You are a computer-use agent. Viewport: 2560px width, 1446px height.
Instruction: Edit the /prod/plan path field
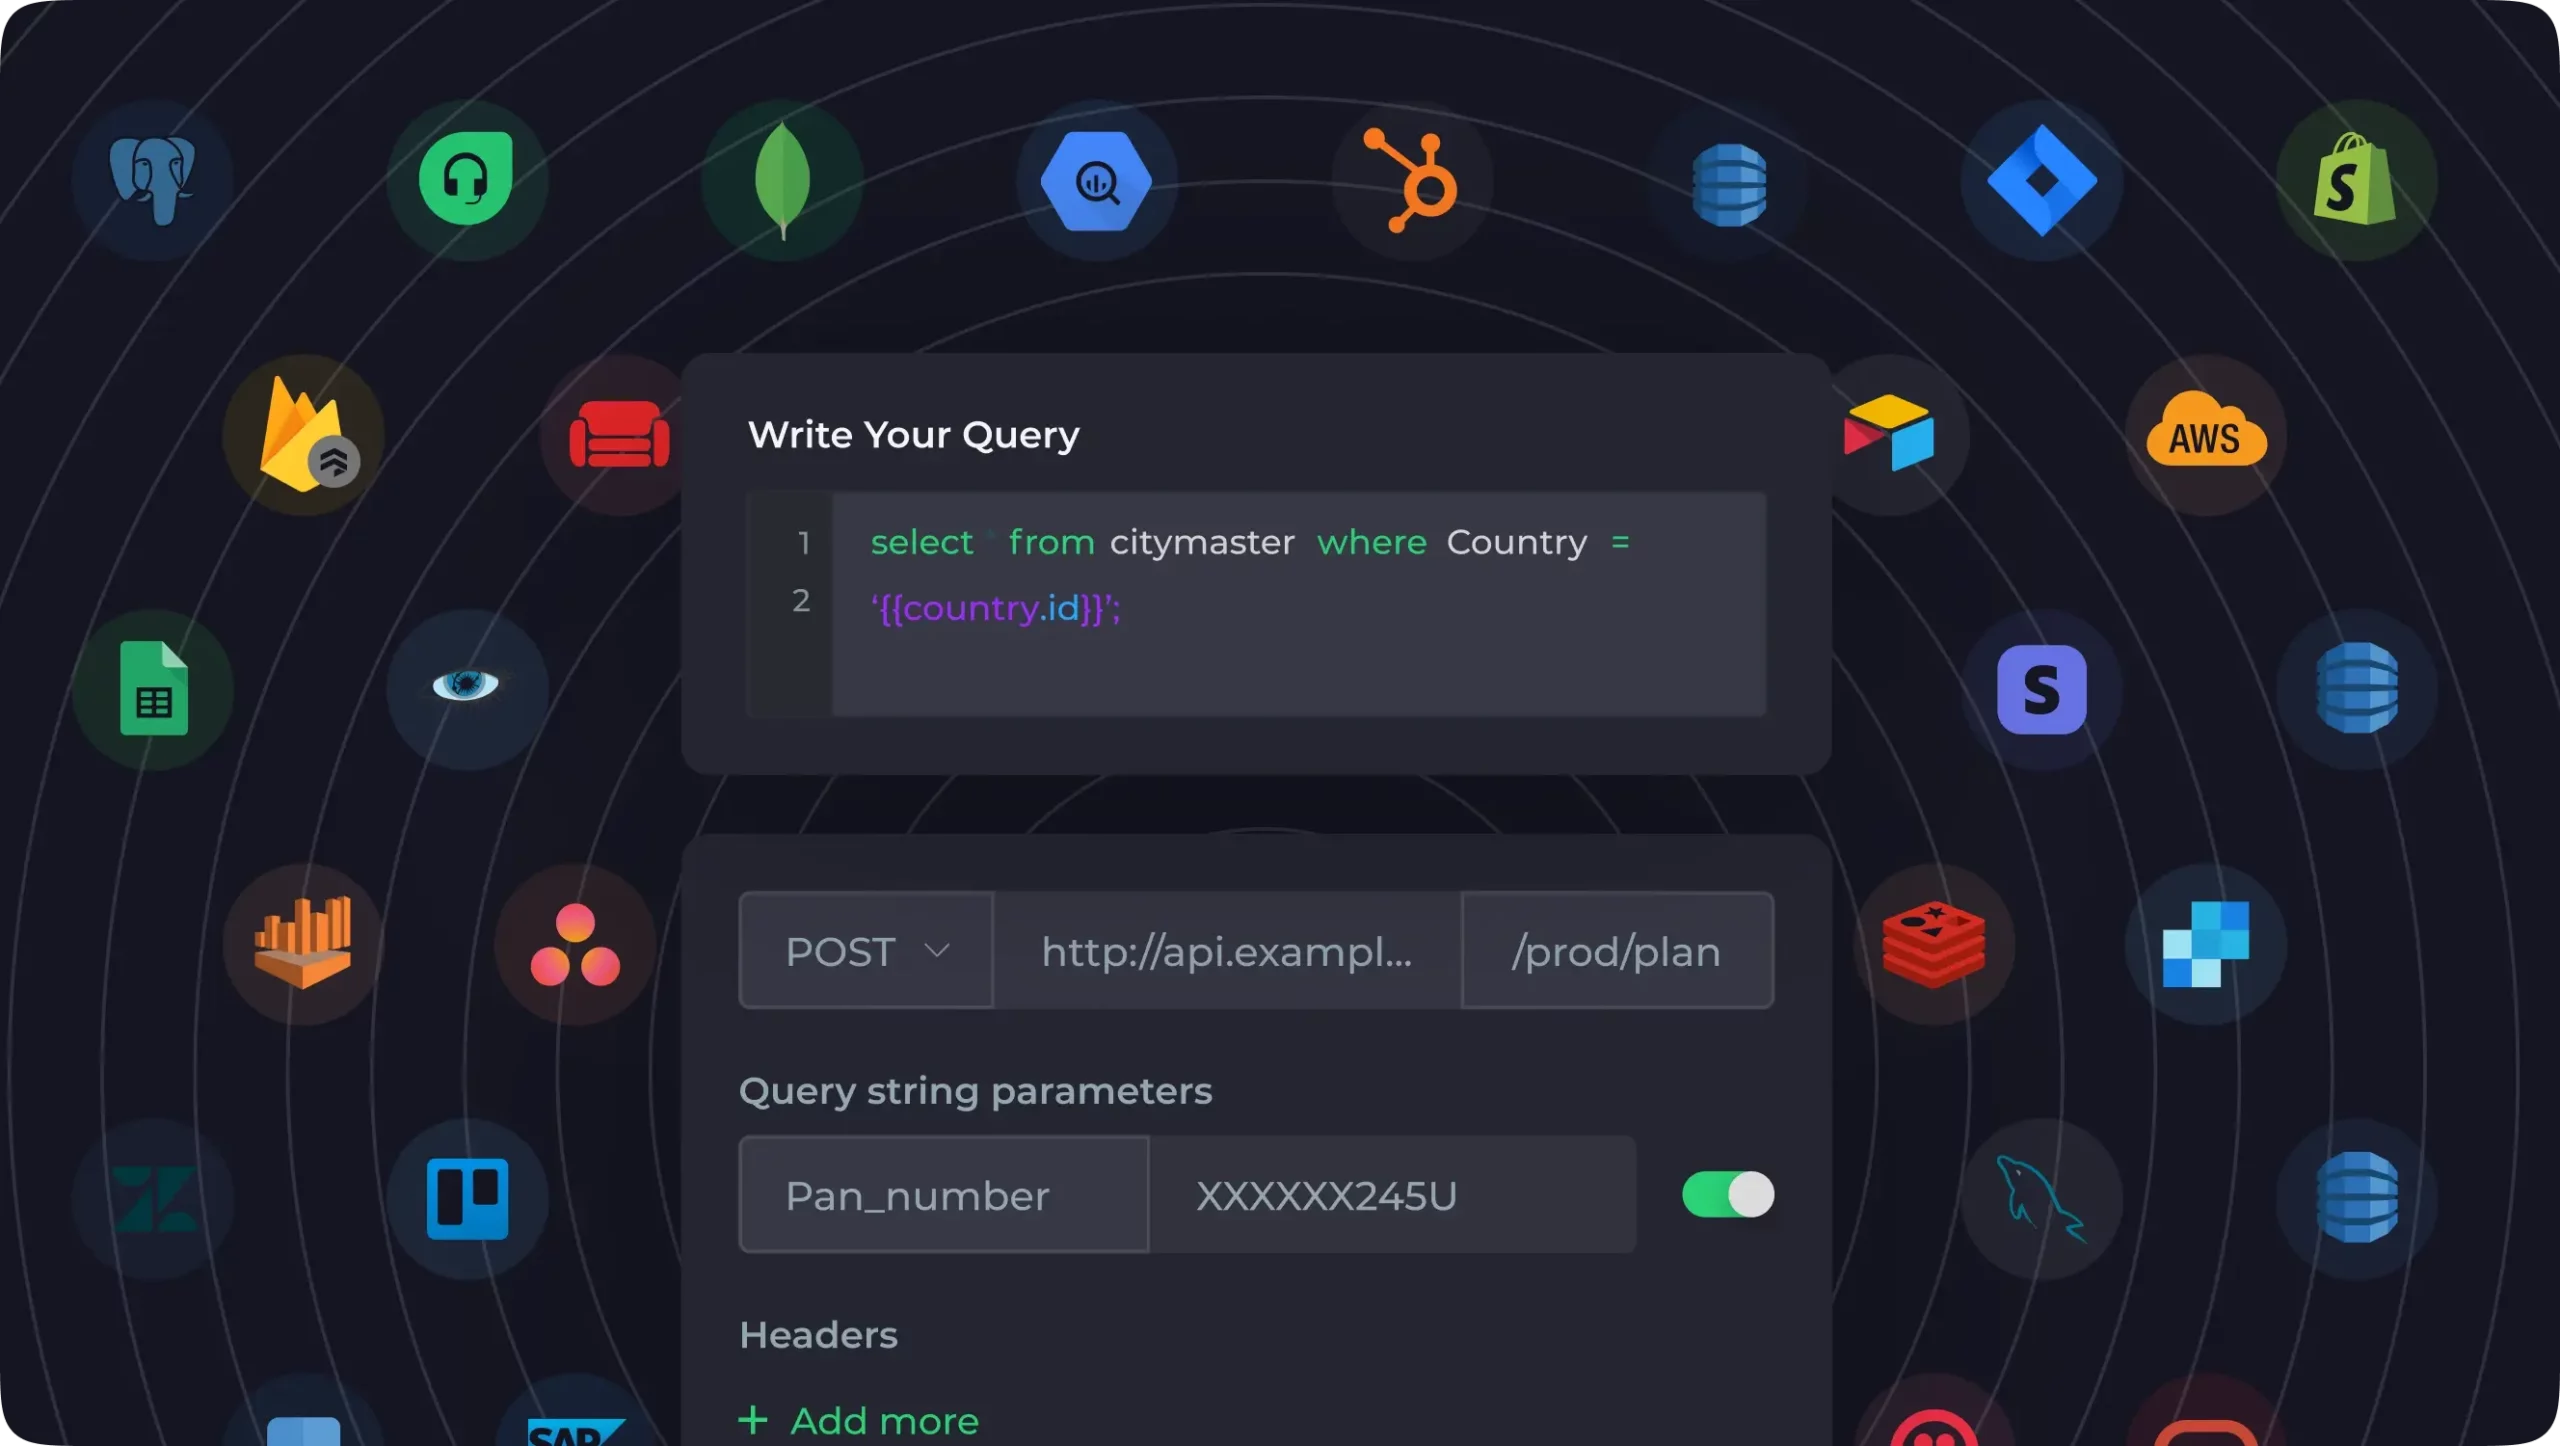coord(1617,951)
